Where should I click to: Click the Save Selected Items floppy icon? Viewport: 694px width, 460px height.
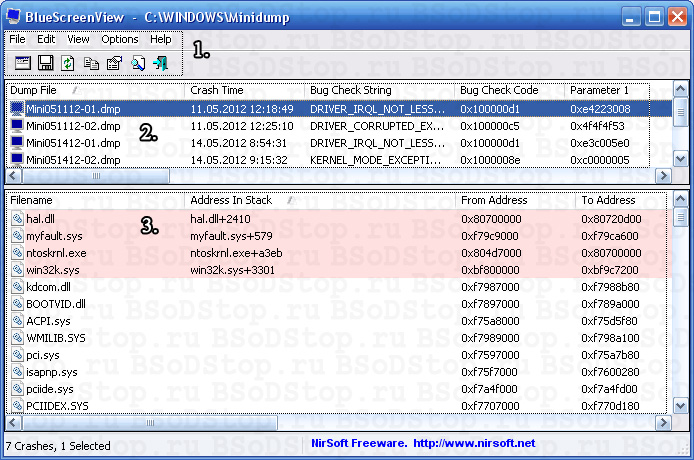click(45, 63)
